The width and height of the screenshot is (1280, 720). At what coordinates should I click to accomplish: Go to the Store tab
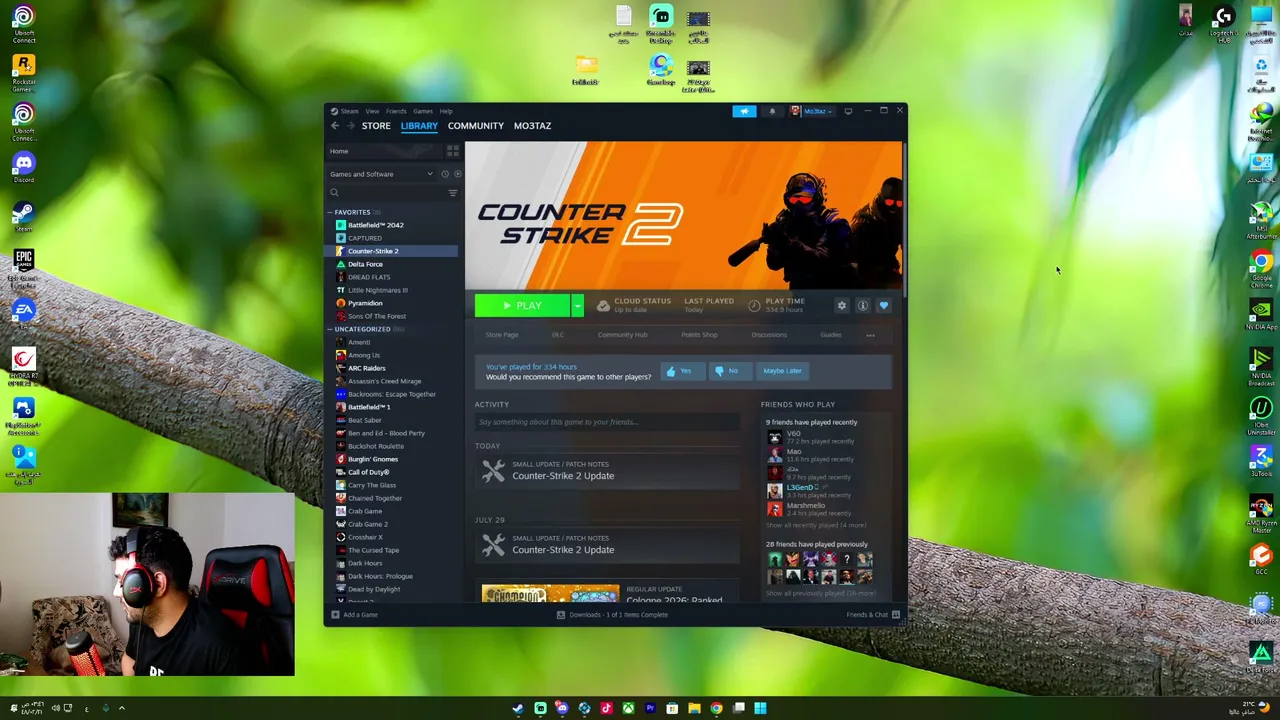(376, 126)
